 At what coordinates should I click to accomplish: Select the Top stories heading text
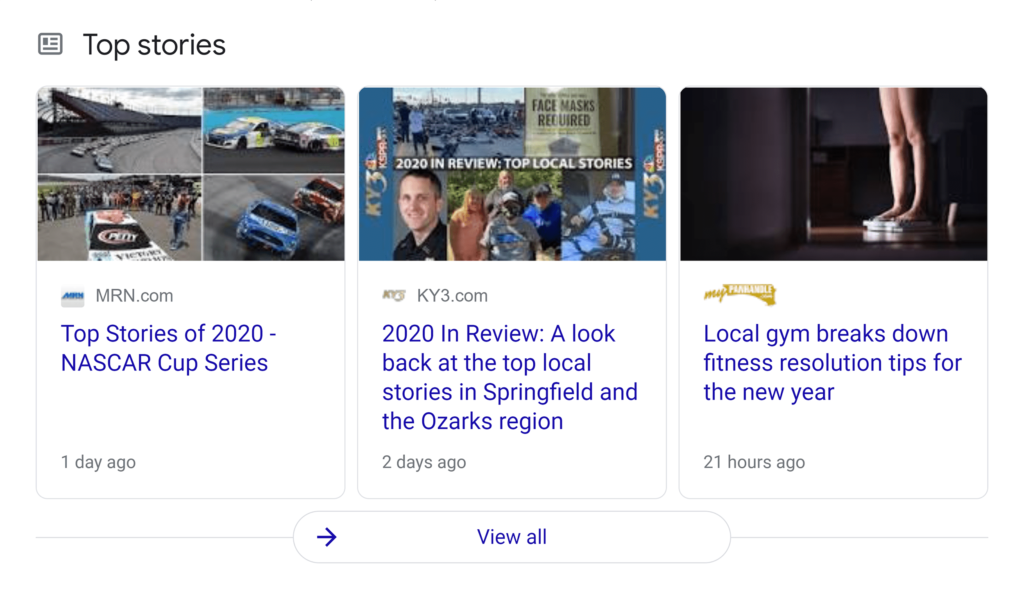point(154,45)
